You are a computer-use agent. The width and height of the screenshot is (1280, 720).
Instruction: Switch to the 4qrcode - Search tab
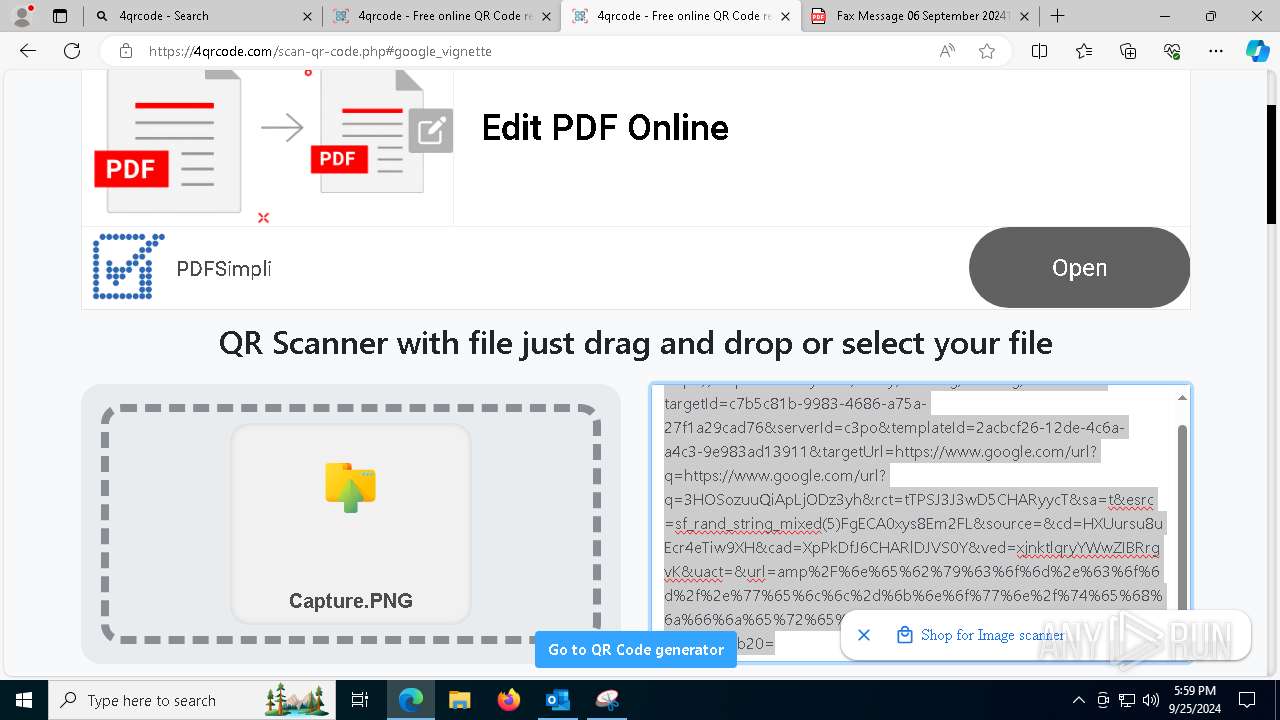point(203,16)
